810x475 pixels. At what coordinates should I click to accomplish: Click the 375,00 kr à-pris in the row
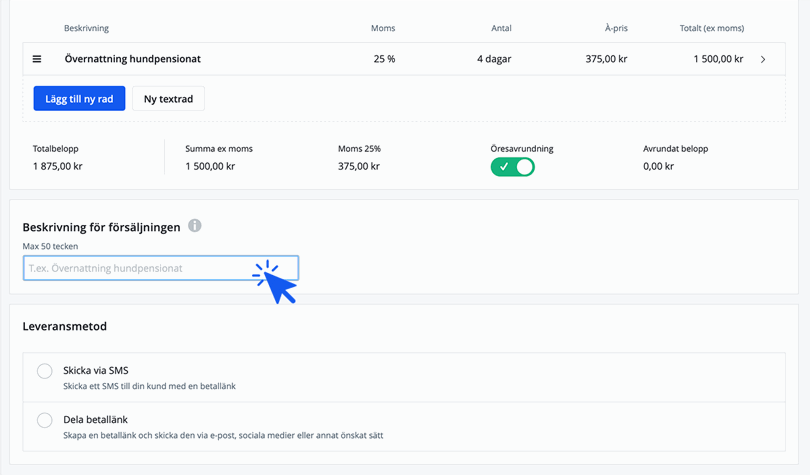click(606, 59)
